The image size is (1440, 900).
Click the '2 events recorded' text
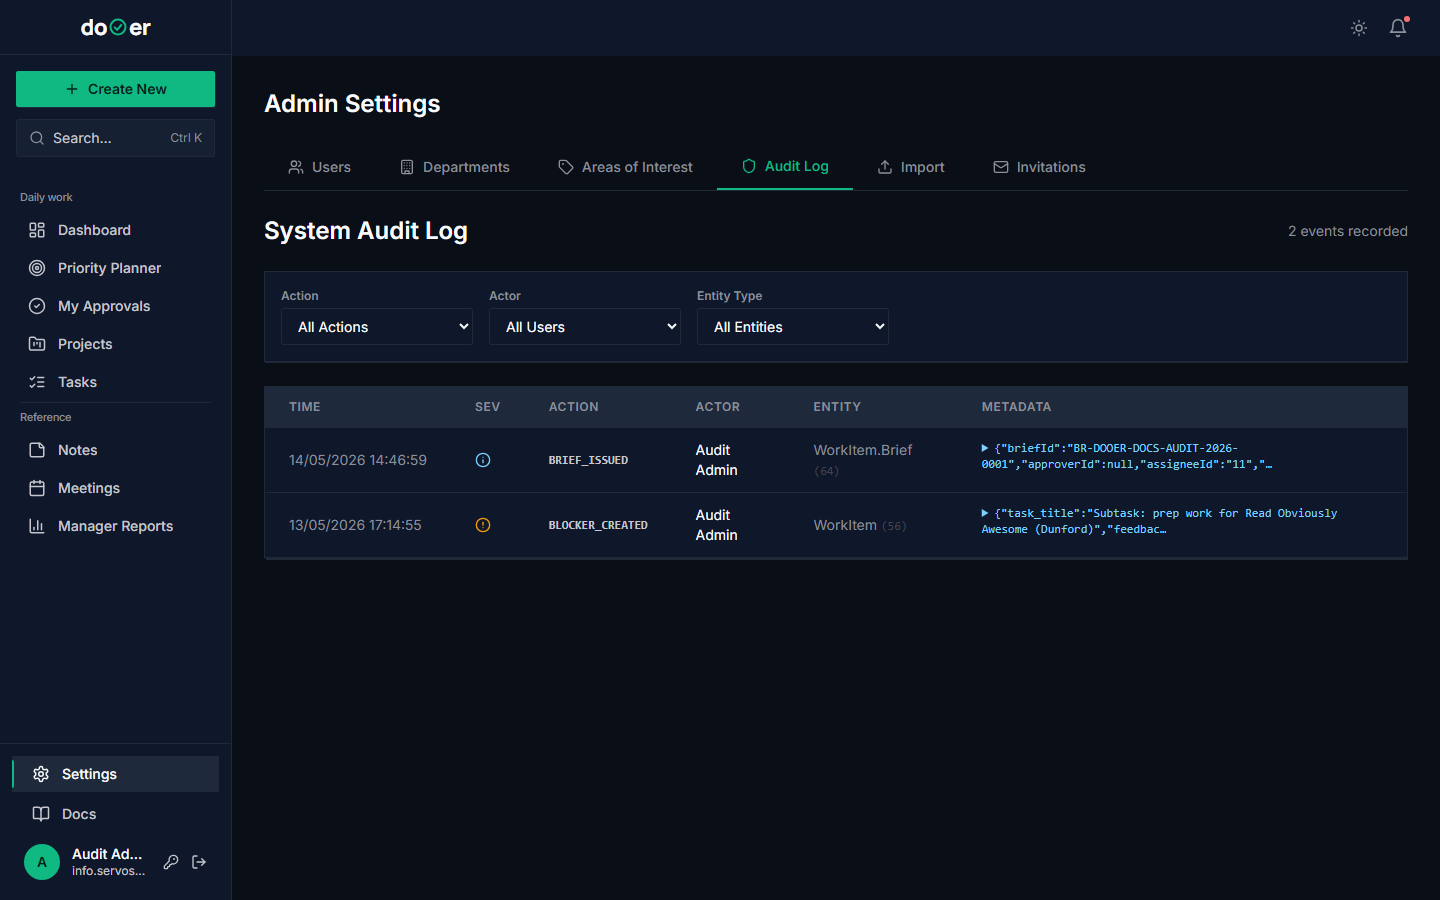click(x=1348, y=231)
